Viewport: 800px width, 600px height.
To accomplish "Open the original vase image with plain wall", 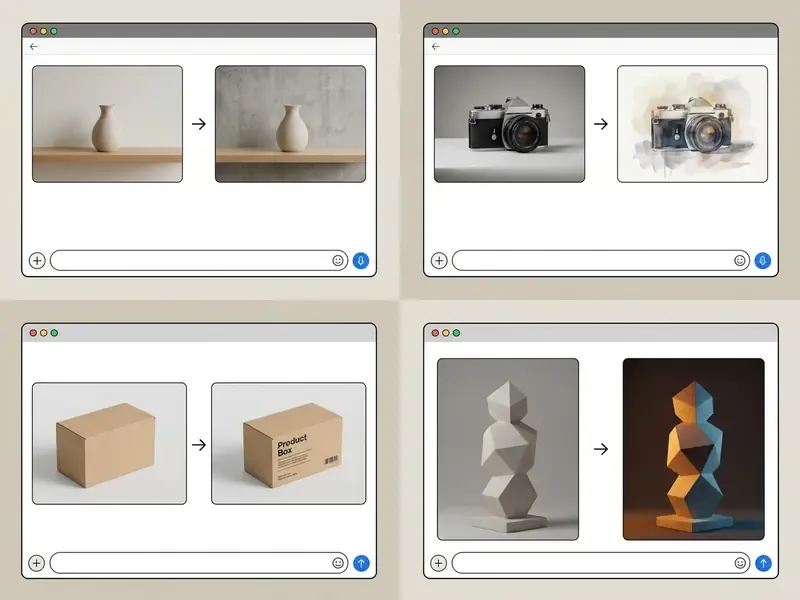I will pos(107,124).
